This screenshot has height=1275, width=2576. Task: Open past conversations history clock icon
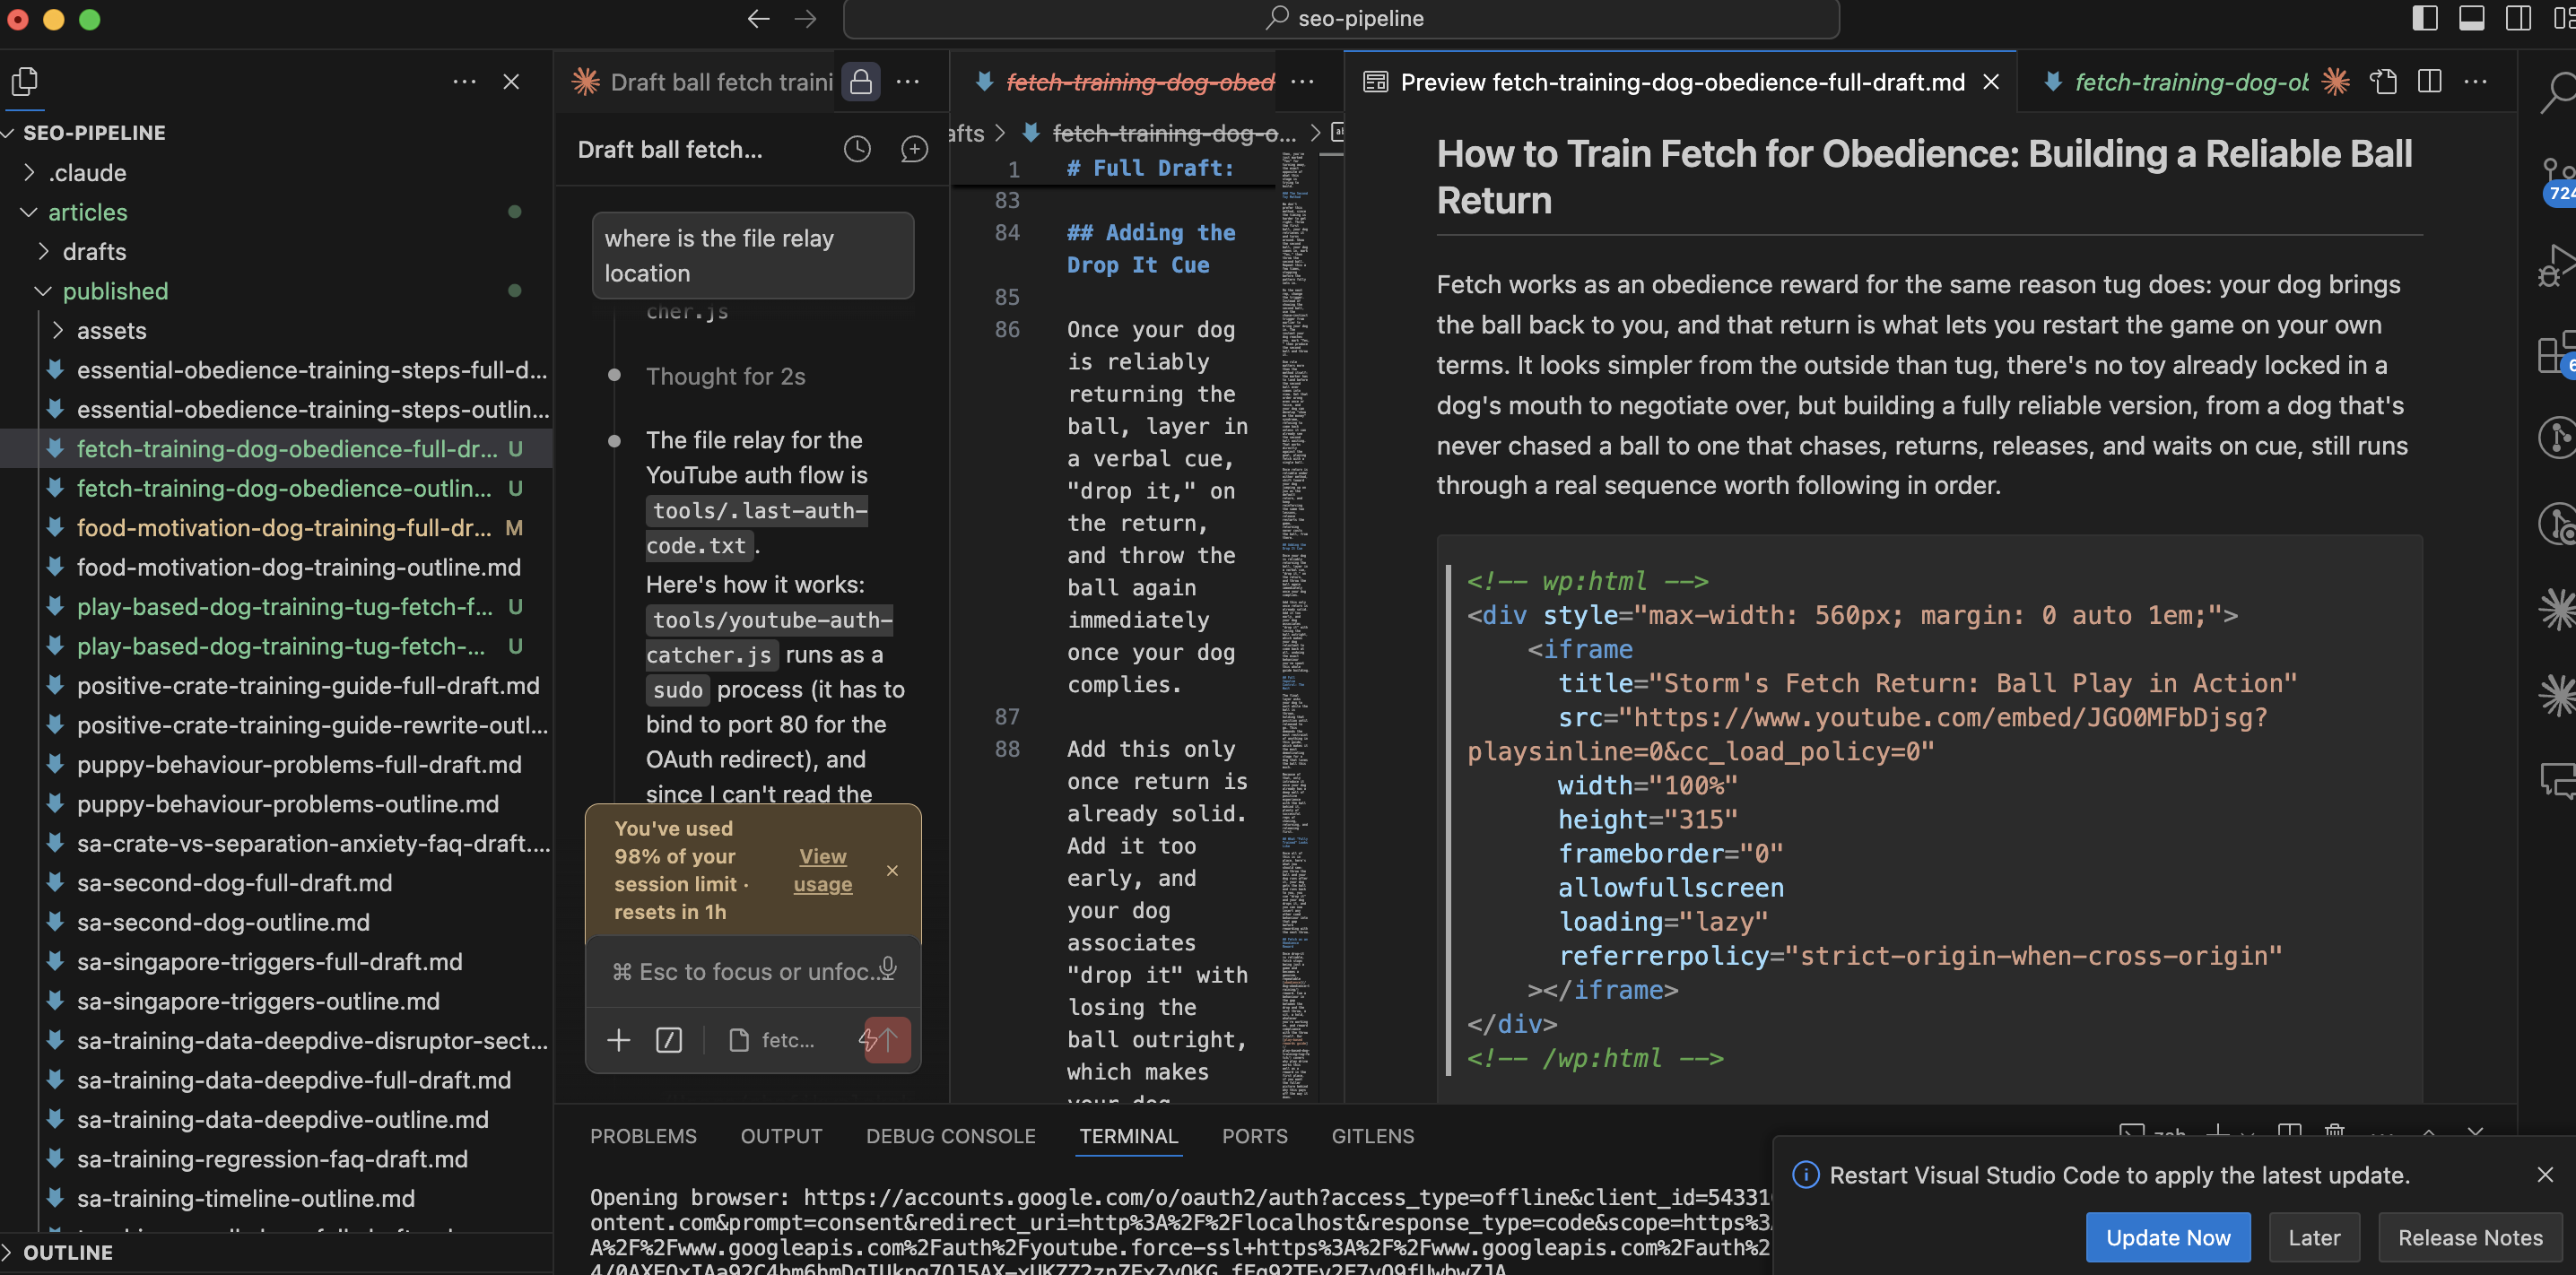pyautogui.click(x=857, y=150)
